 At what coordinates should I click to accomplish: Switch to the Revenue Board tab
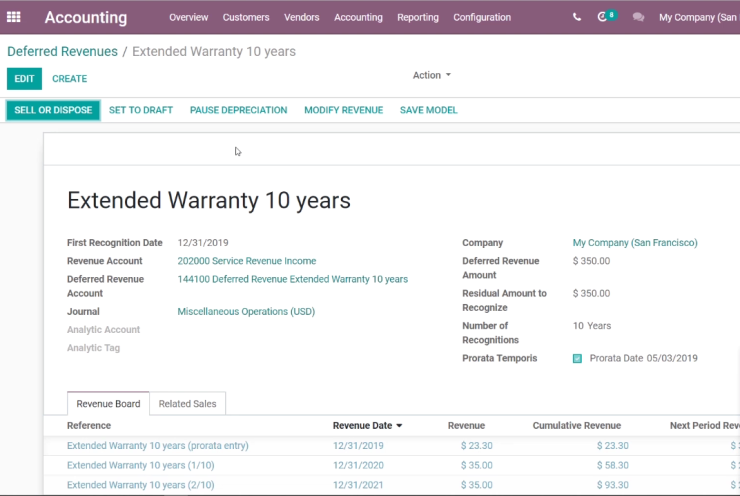pos(108,404)
